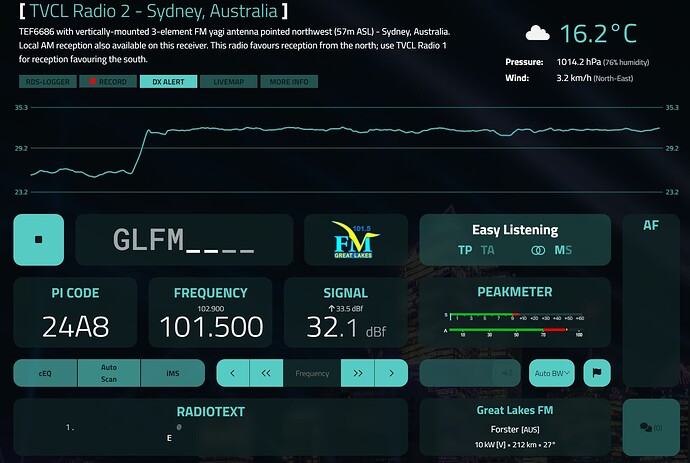Toggle the iMS filter
Image resolution: width=690 pixels, height=463 pixels.
coord(173,373)
